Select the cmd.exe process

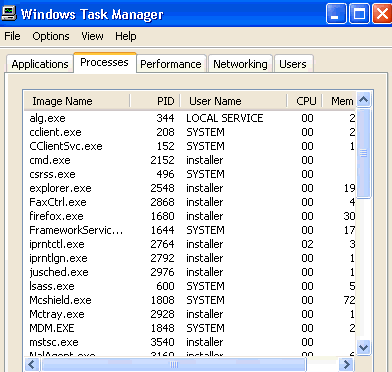tap(190, 160)
